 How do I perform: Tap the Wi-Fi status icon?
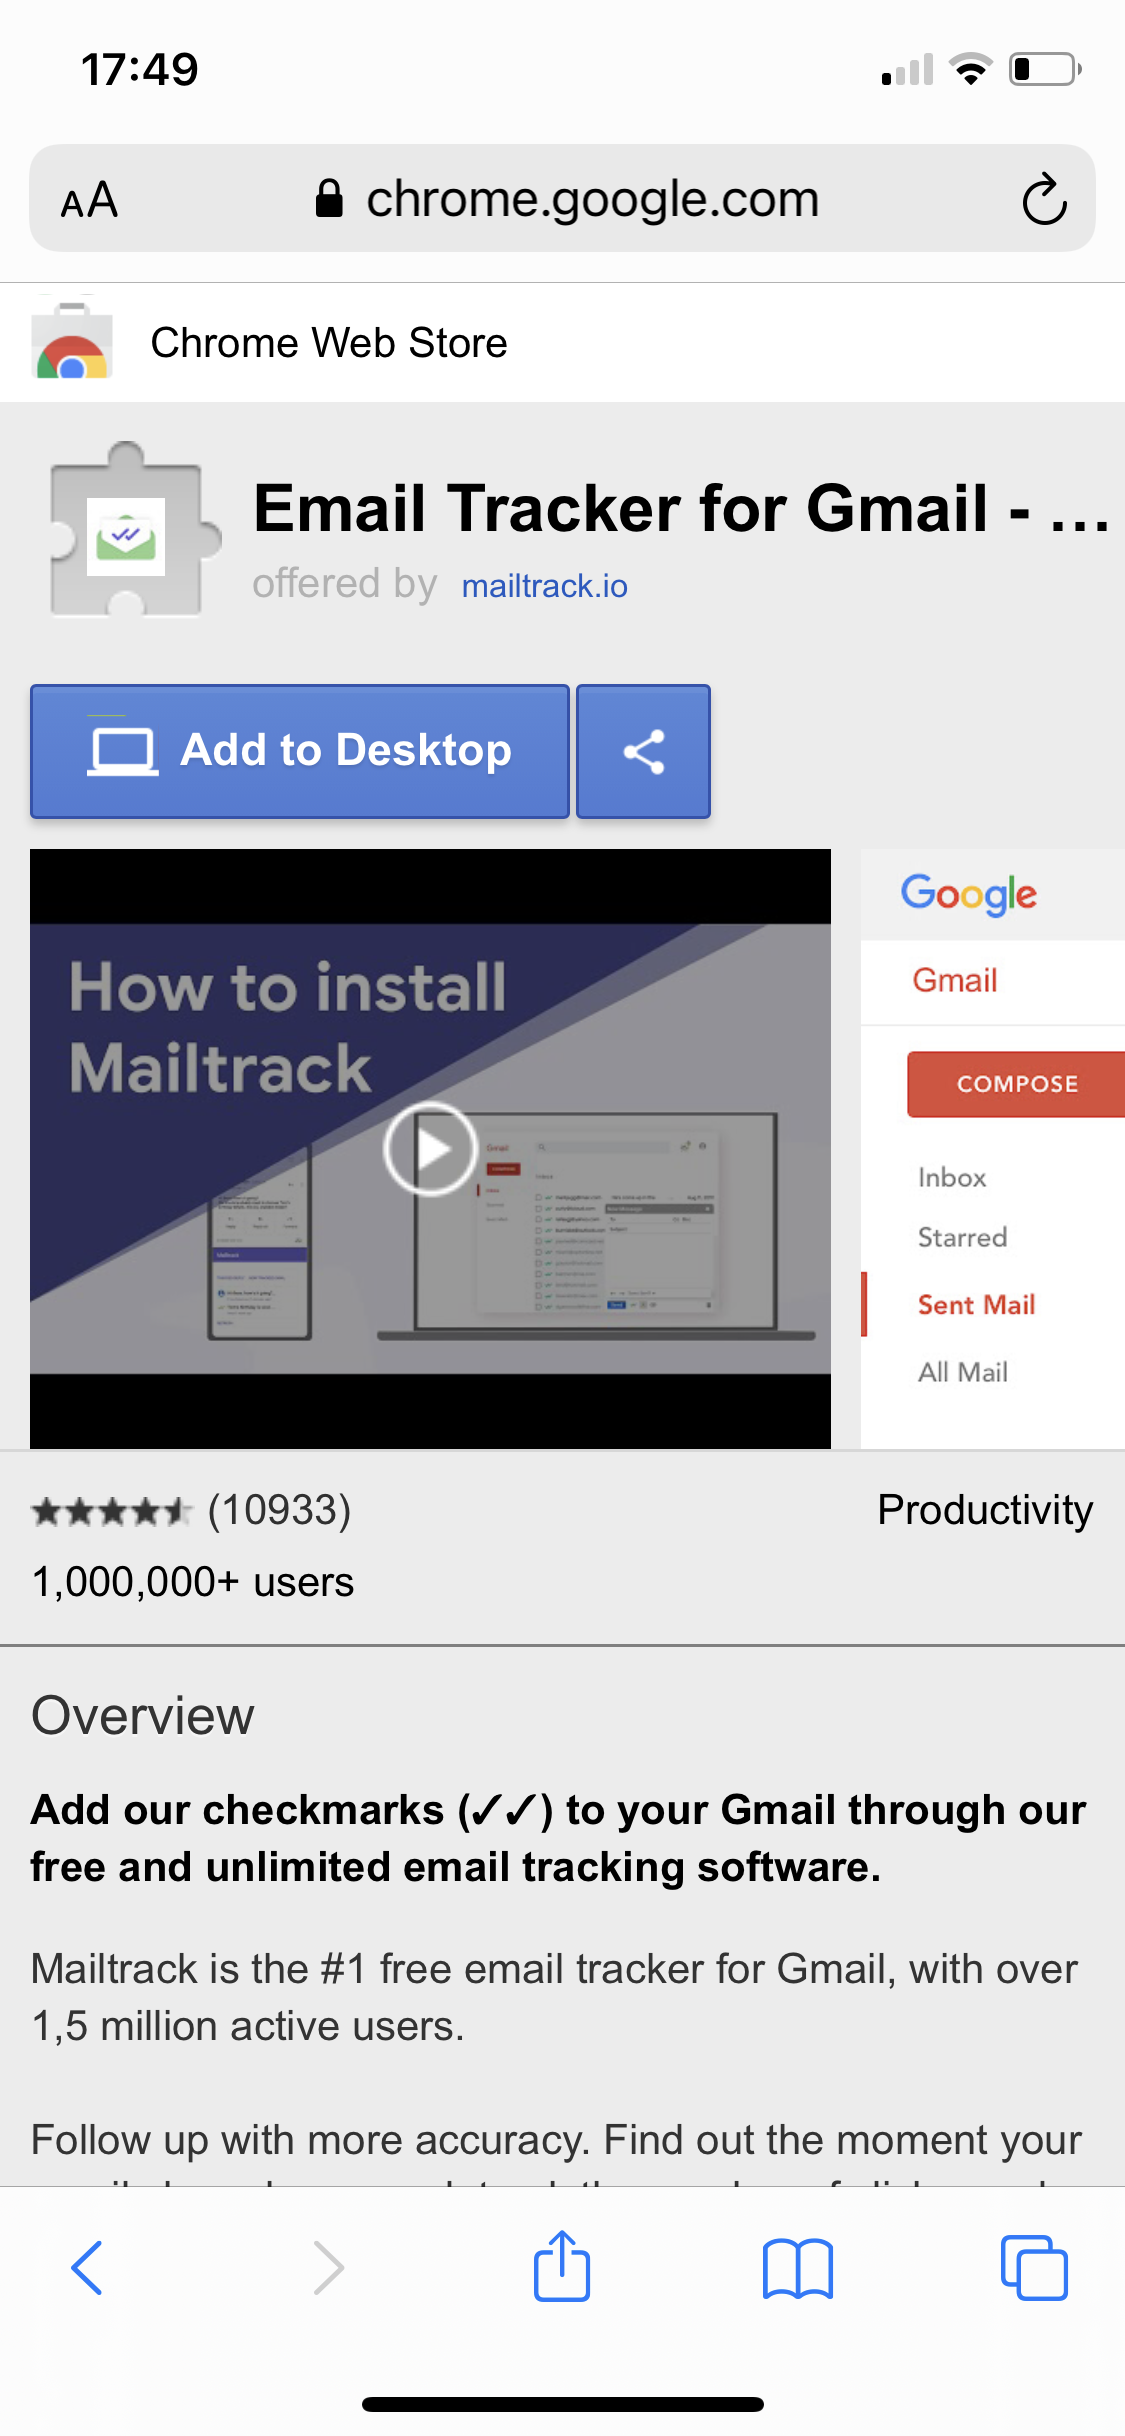tap(970, 69)
